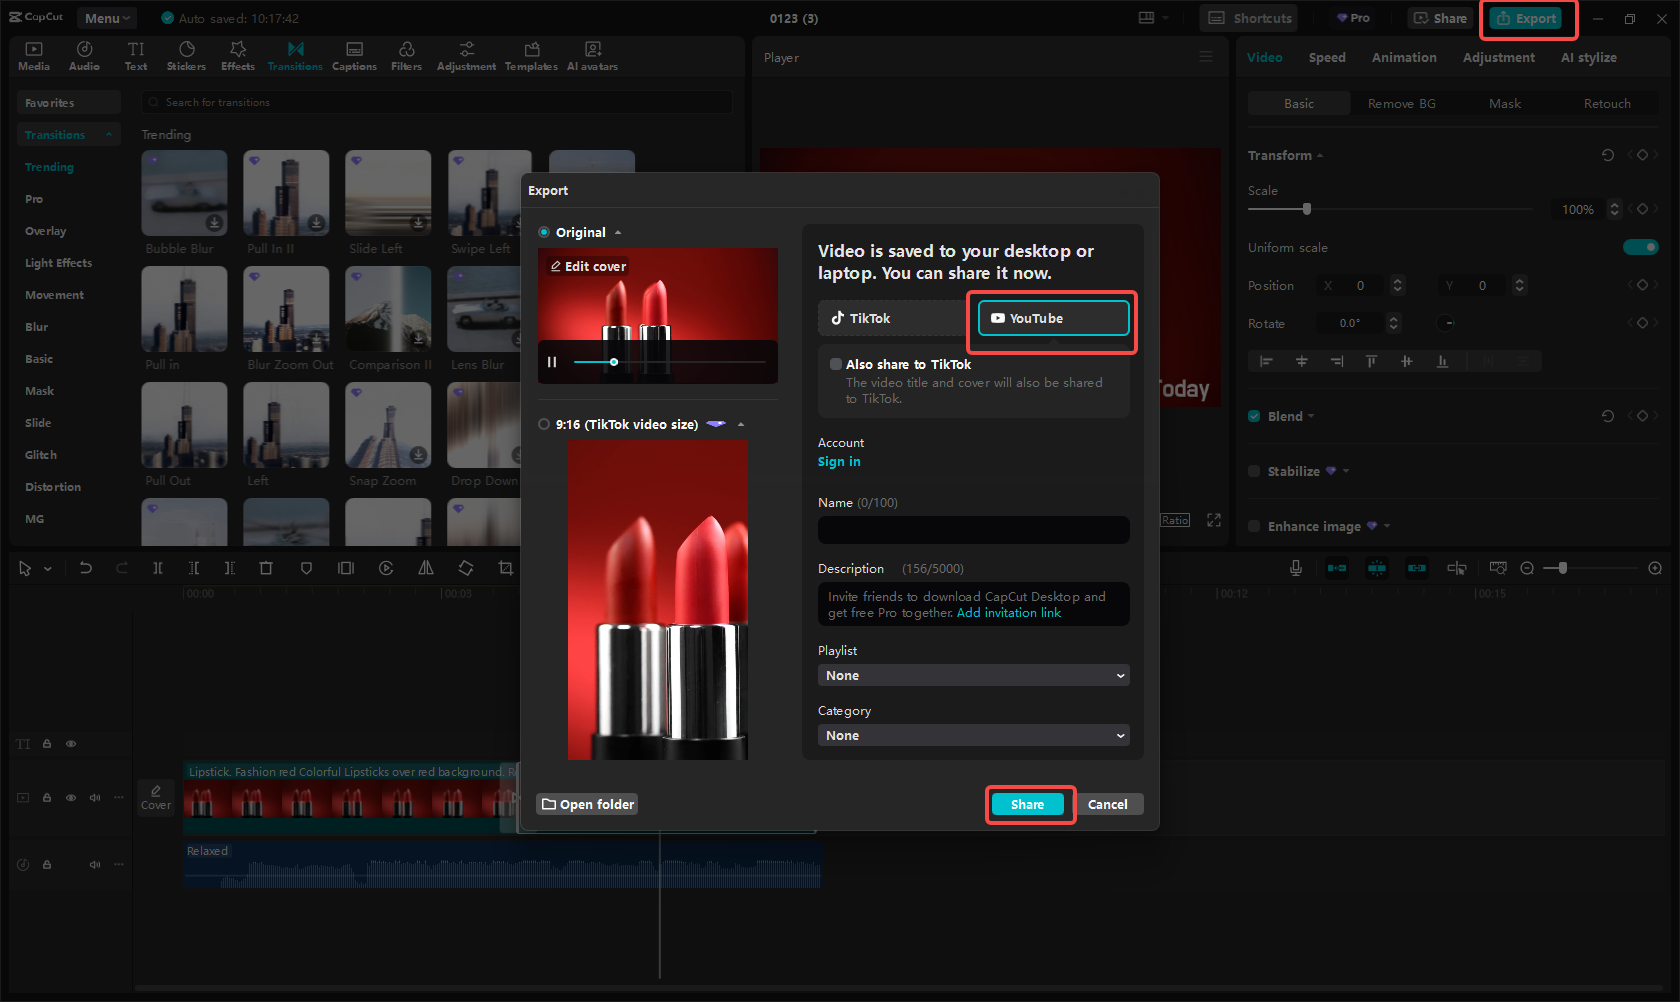Switch to the Animation tab

[x=1403, y=58]
